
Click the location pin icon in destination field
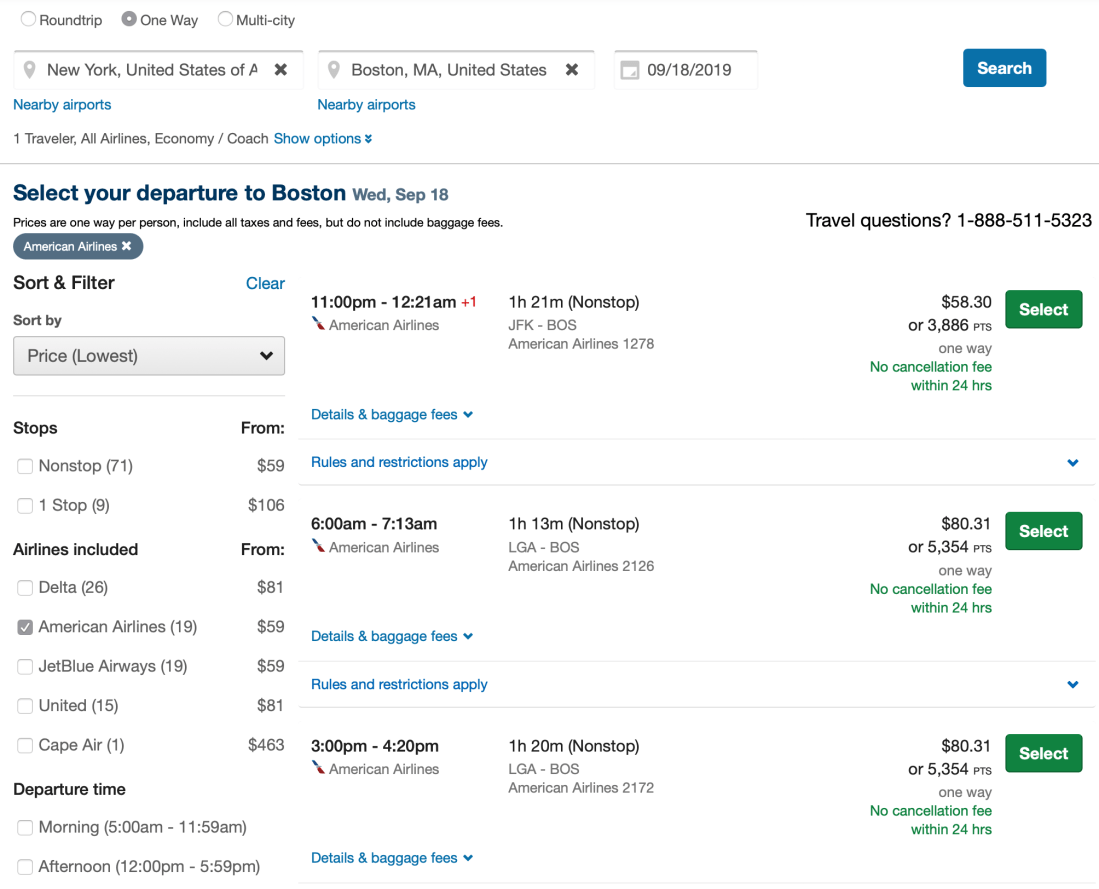tap(334, 70)
